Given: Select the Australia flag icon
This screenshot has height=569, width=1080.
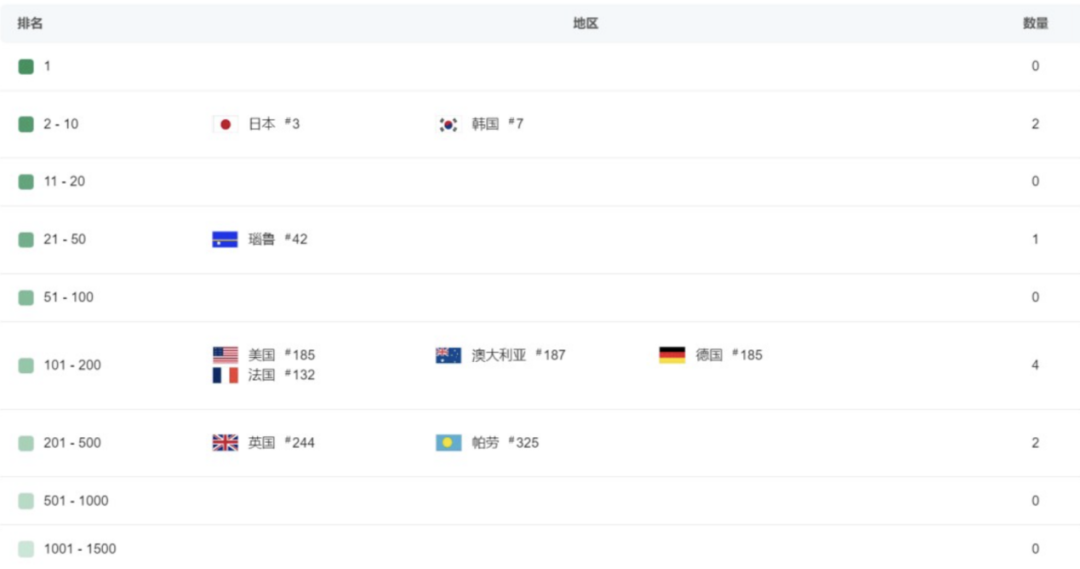Looking at the screenshot, I should tap(448, 355).
